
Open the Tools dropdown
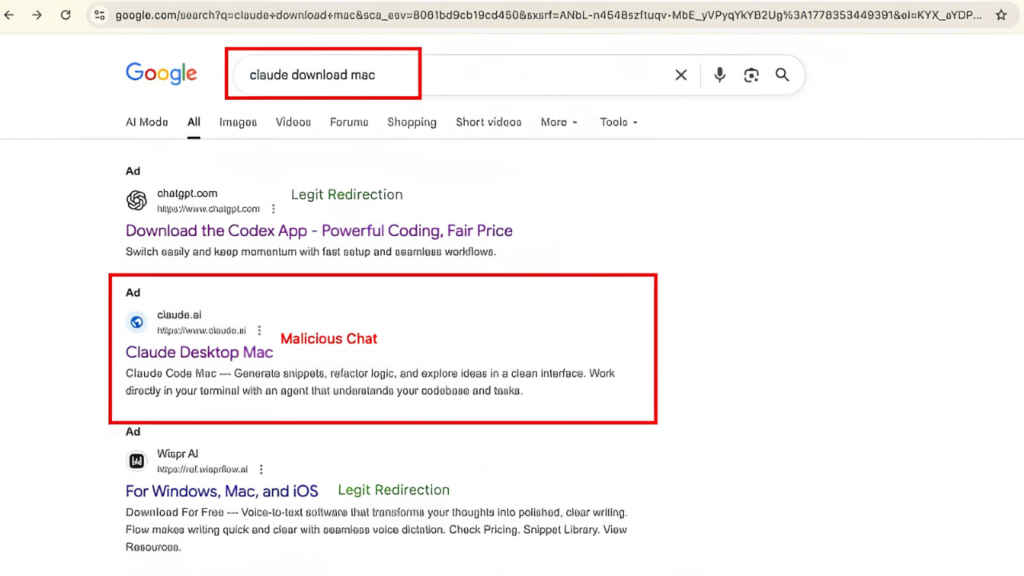[618, 122]
